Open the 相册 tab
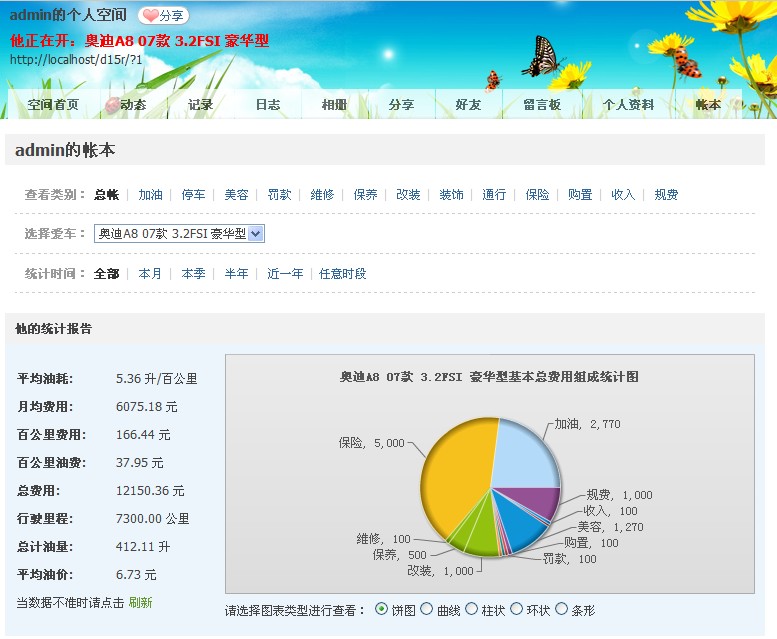The width and height of the screenshot is (777, 639). click(334, 105)
